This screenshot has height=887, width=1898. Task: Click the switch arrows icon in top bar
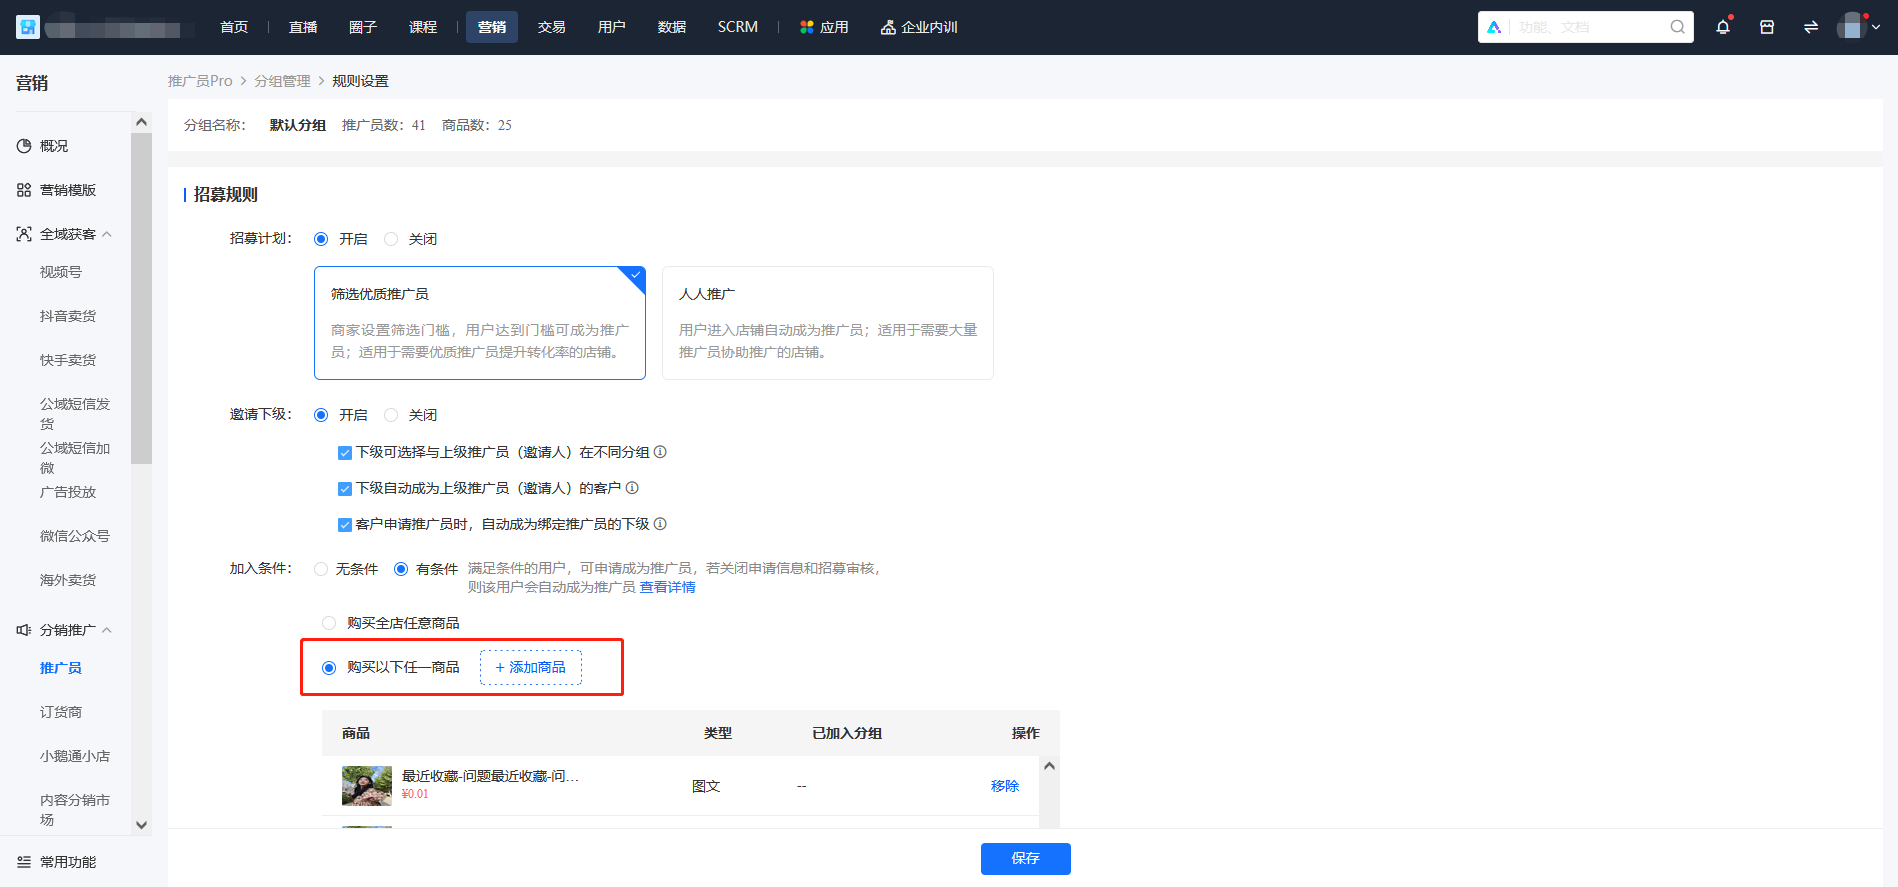click(x=1811, y=27)
